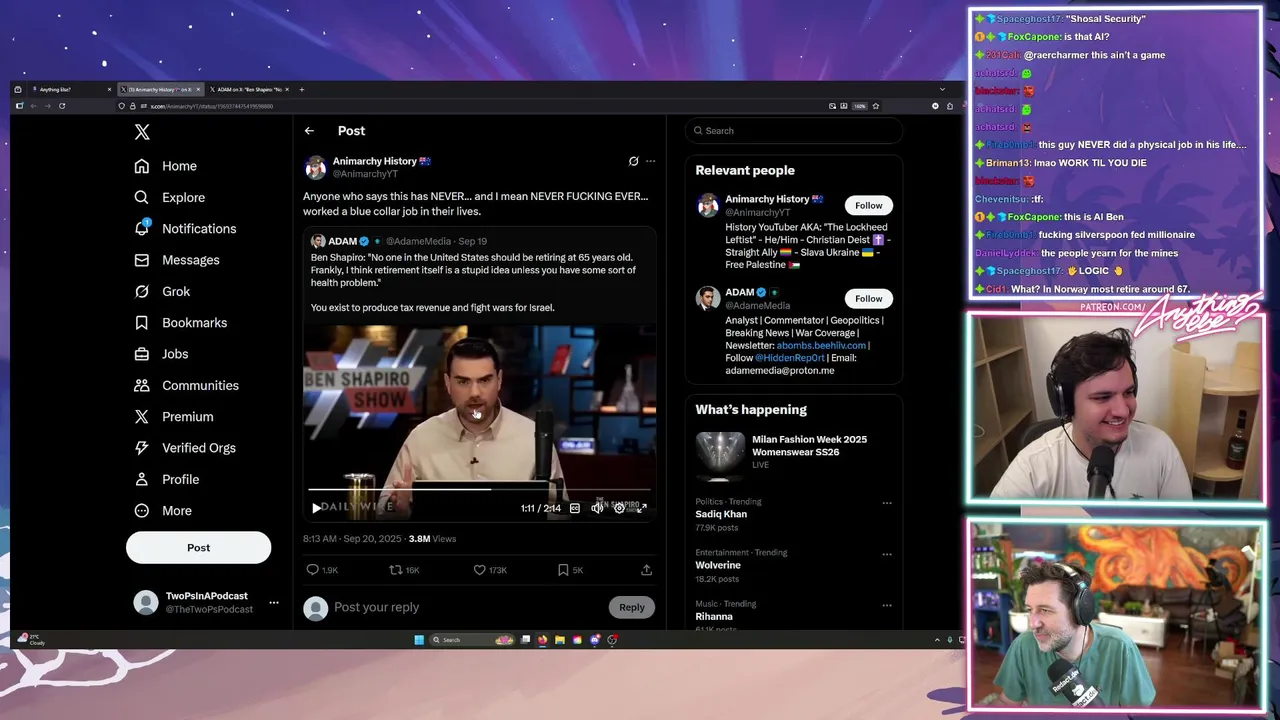Enter fullscreen on the video

click(x=641, y=508)
